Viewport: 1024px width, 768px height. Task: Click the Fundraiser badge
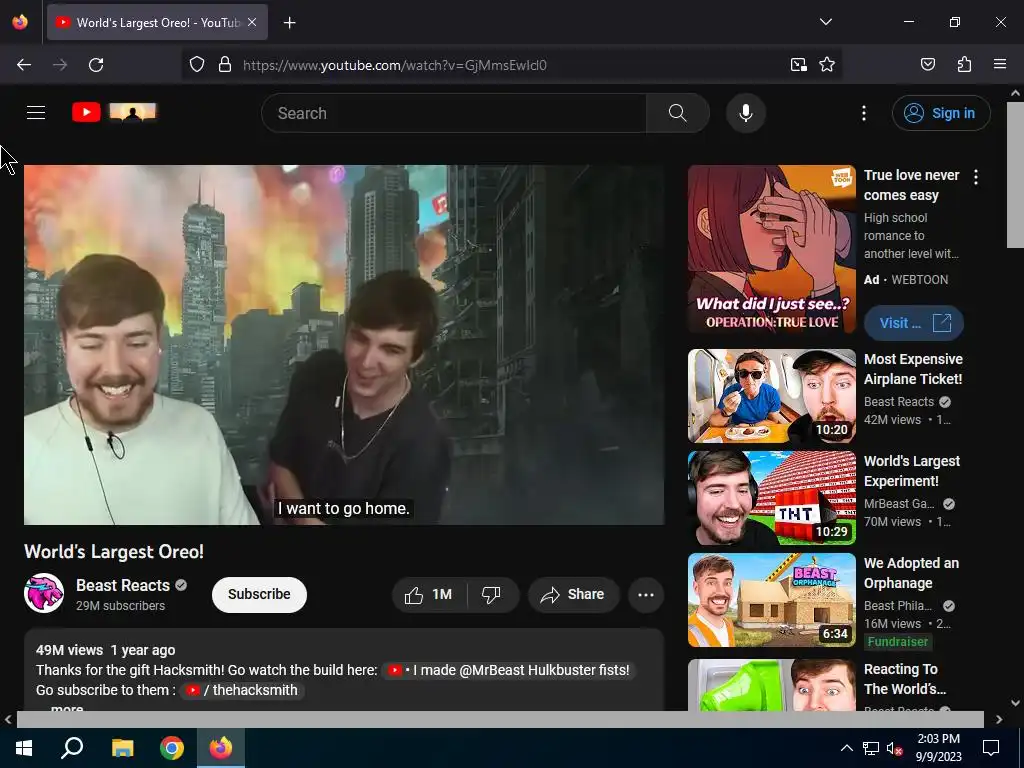point(897,642)
